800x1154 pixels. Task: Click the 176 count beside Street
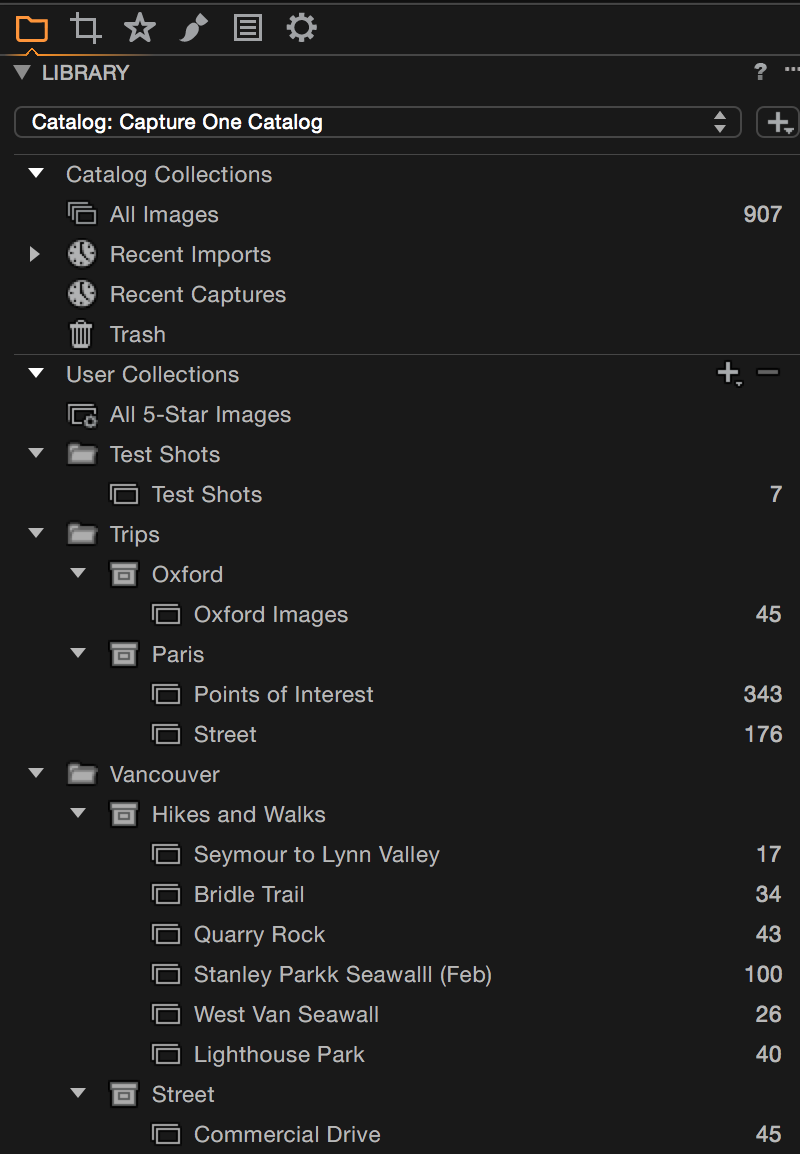tap(763, 734)
